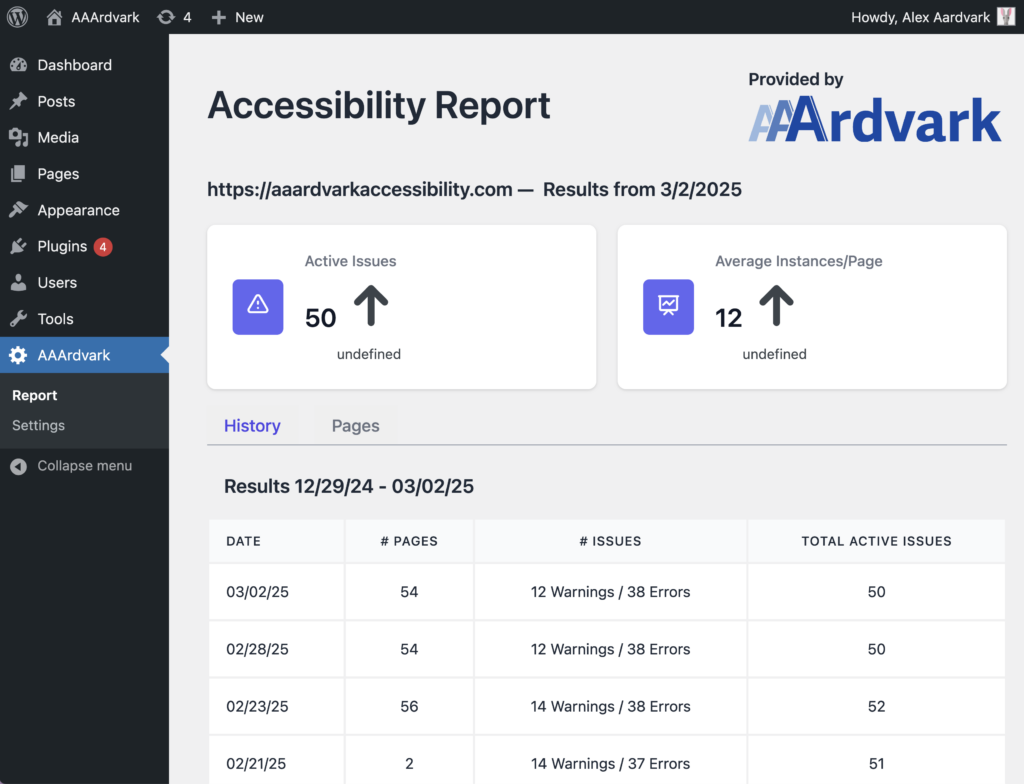
Task: Click the Average Instances/Page value 12
Action: 729,318
